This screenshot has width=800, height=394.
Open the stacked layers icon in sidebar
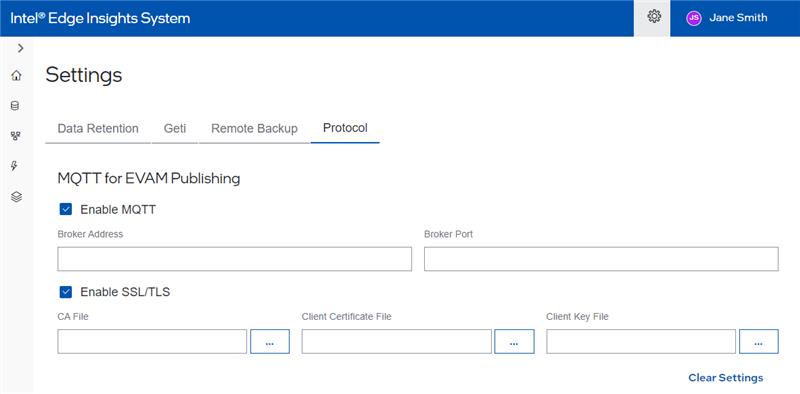pyautogui.click(x=16, y=196)
